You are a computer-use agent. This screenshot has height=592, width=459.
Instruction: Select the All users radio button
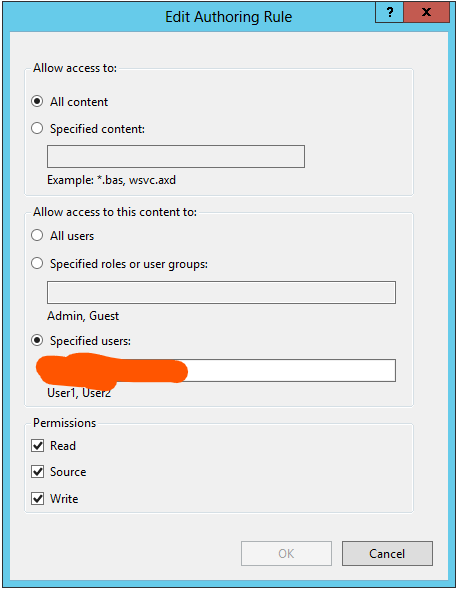pyautogui.click(x=37, y=235)
